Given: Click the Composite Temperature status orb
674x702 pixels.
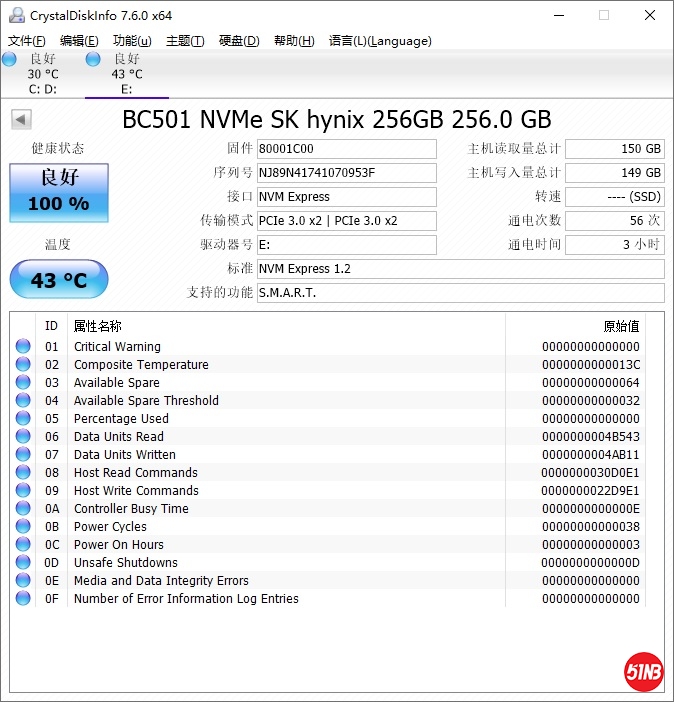Looking at the screenshot, I should [x=23, y=365].
